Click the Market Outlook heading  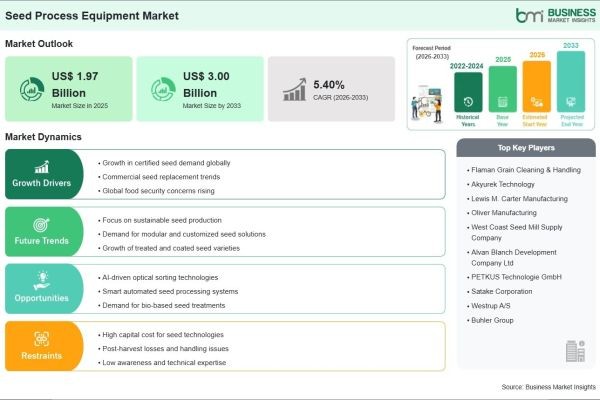39,44
